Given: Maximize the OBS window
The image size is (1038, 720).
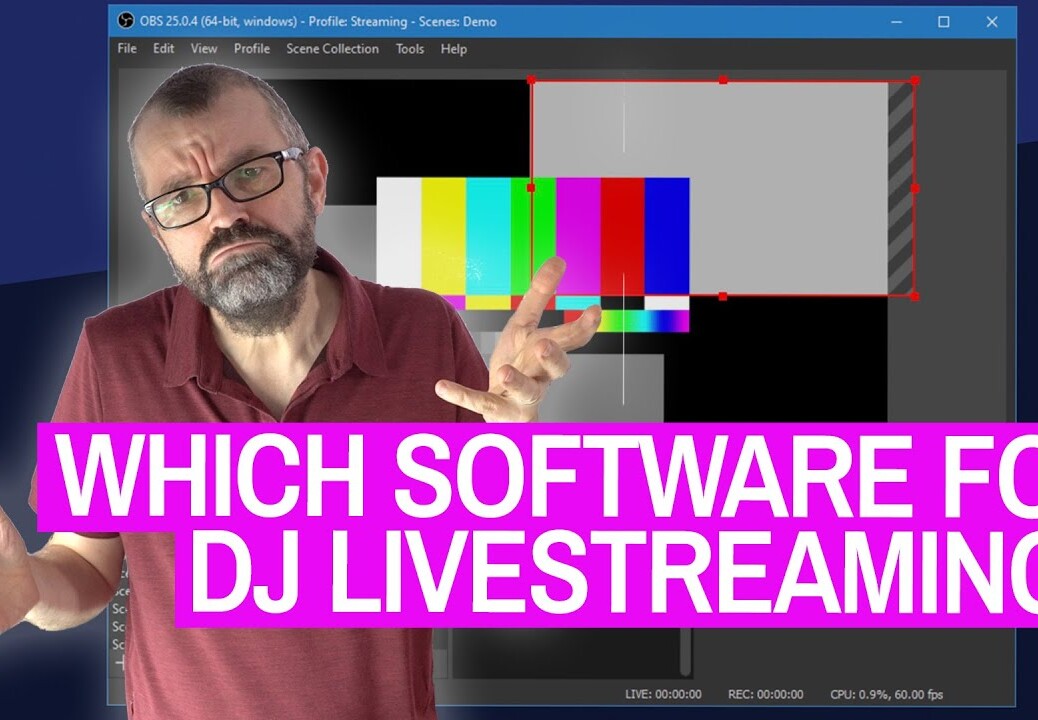Looking at the screenshot, I should point(944,22).
